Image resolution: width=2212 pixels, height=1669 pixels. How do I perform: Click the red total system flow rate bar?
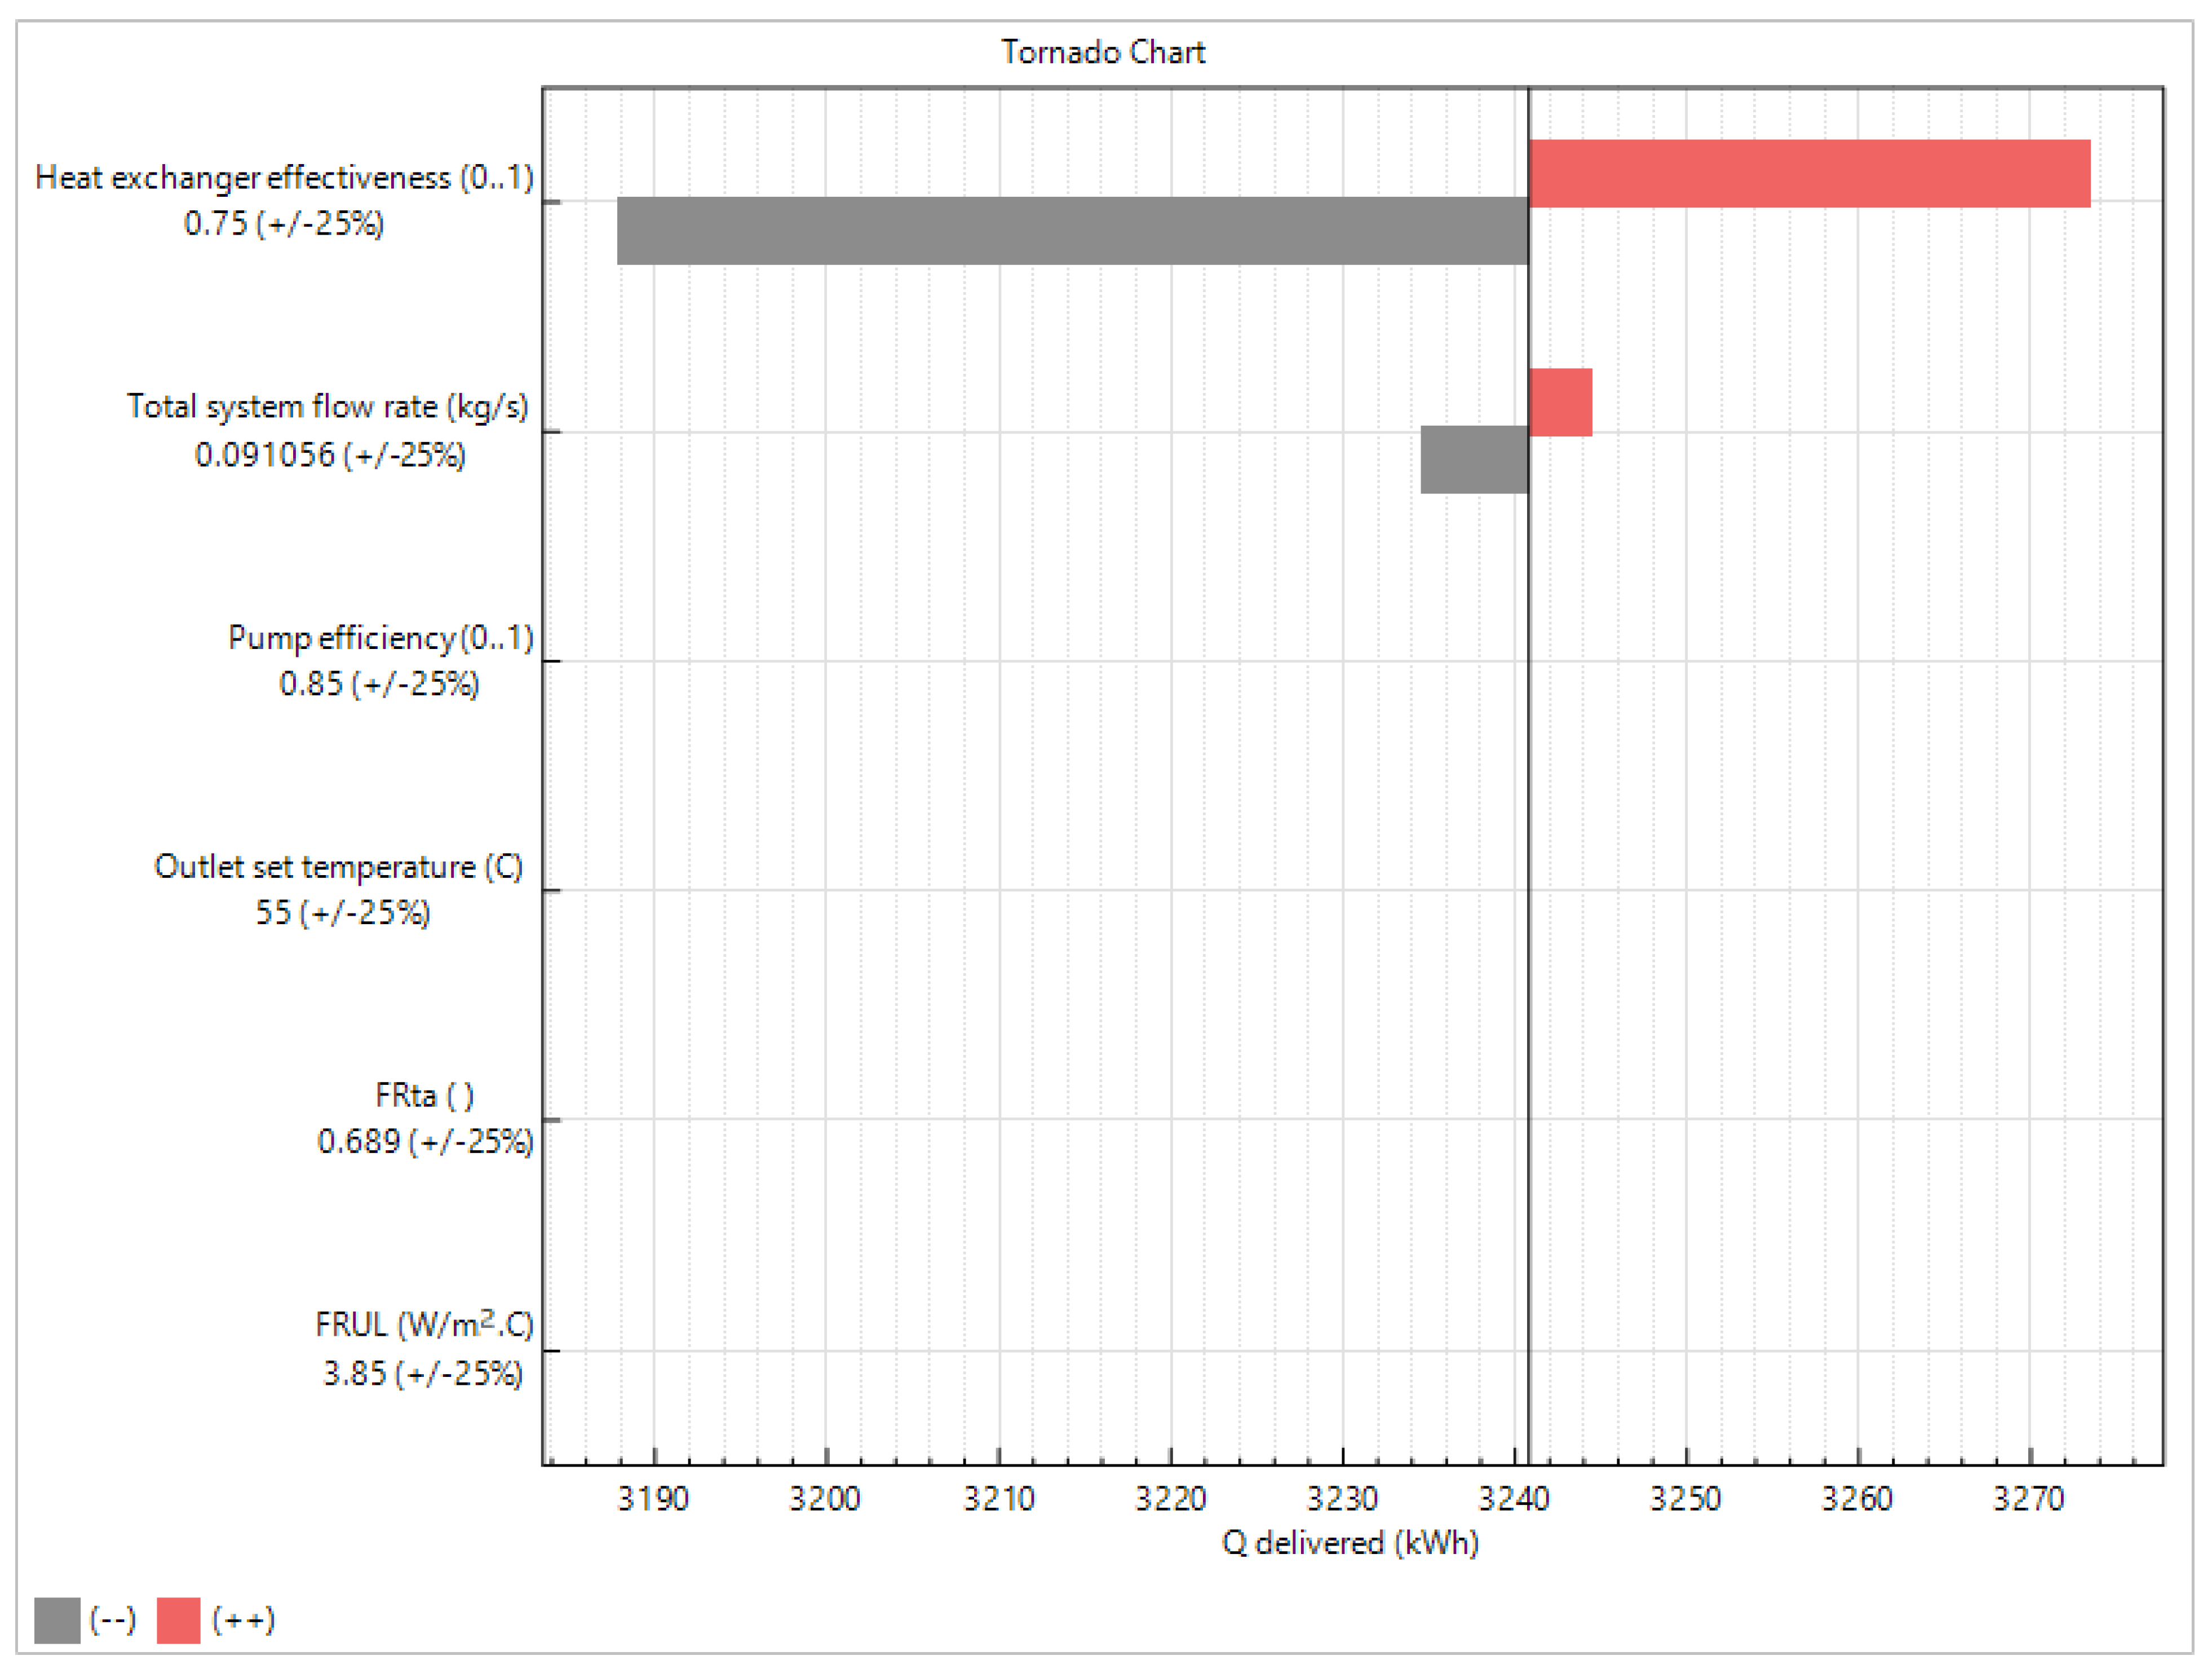[1560, 403]
